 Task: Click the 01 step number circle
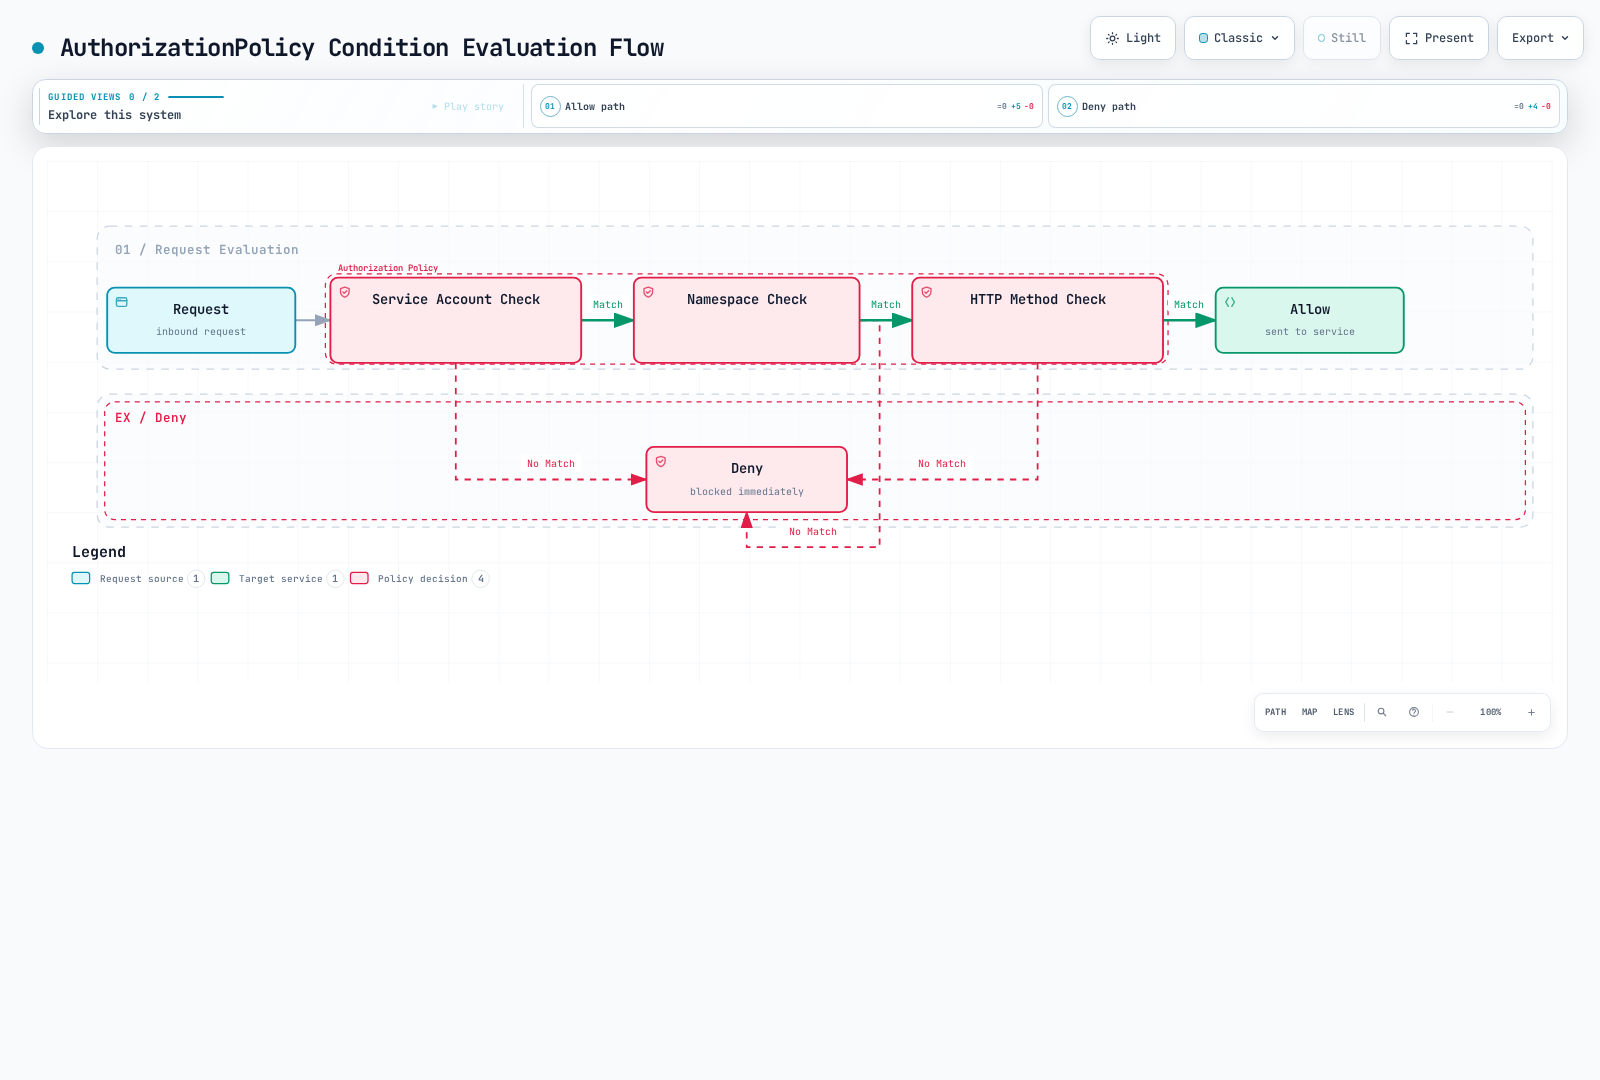tap(550, 106)
